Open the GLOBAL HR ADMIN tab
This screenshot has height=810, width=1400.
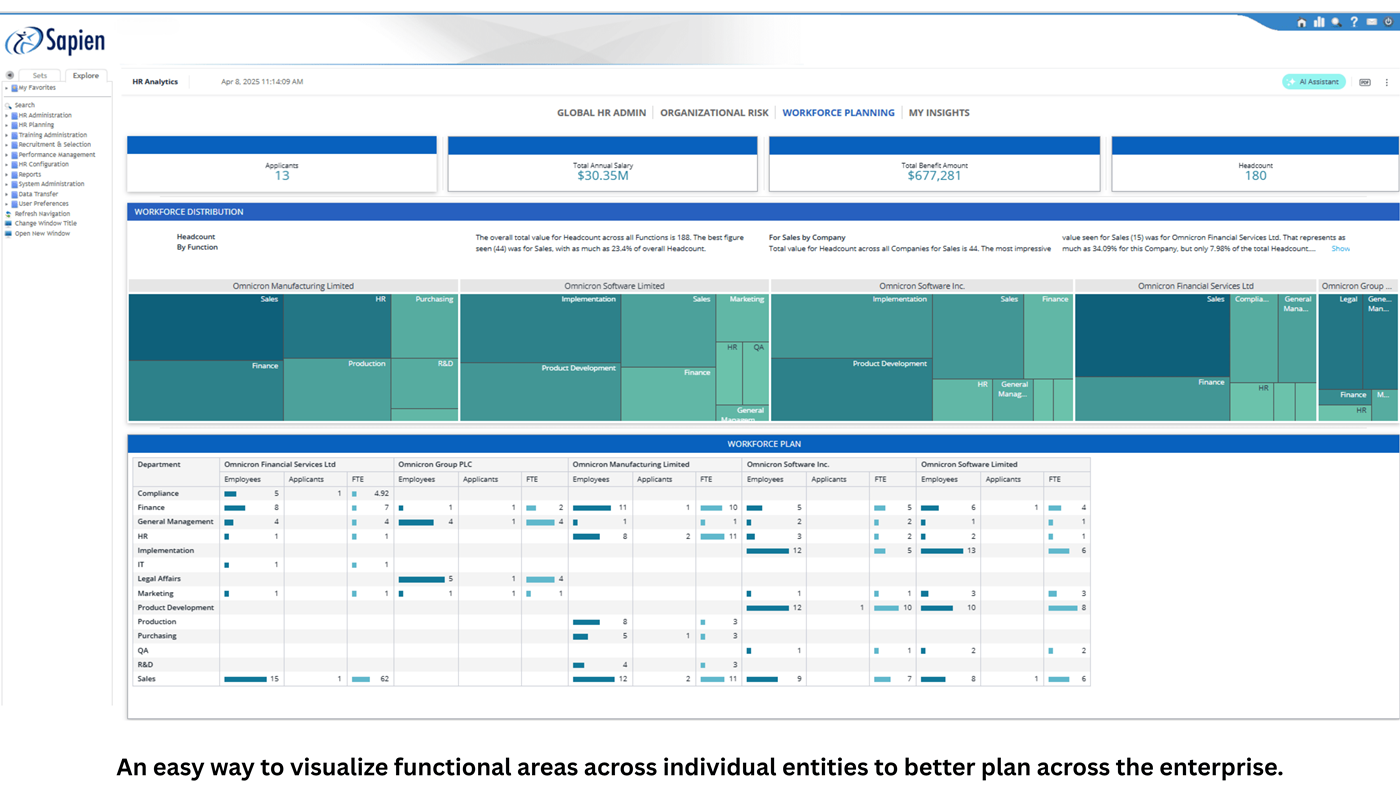click(x=601, y=113)
